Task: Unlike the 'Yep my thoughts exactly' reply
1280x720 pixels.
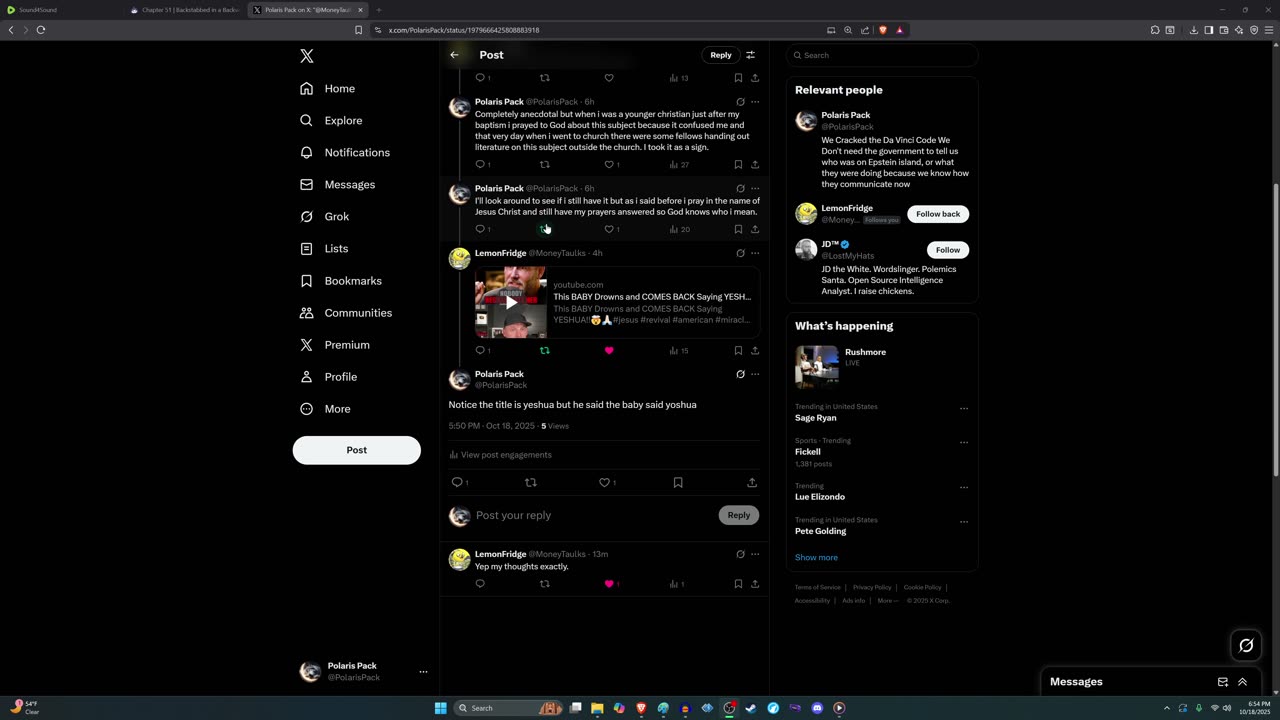Action: click(x=609, y=584)
